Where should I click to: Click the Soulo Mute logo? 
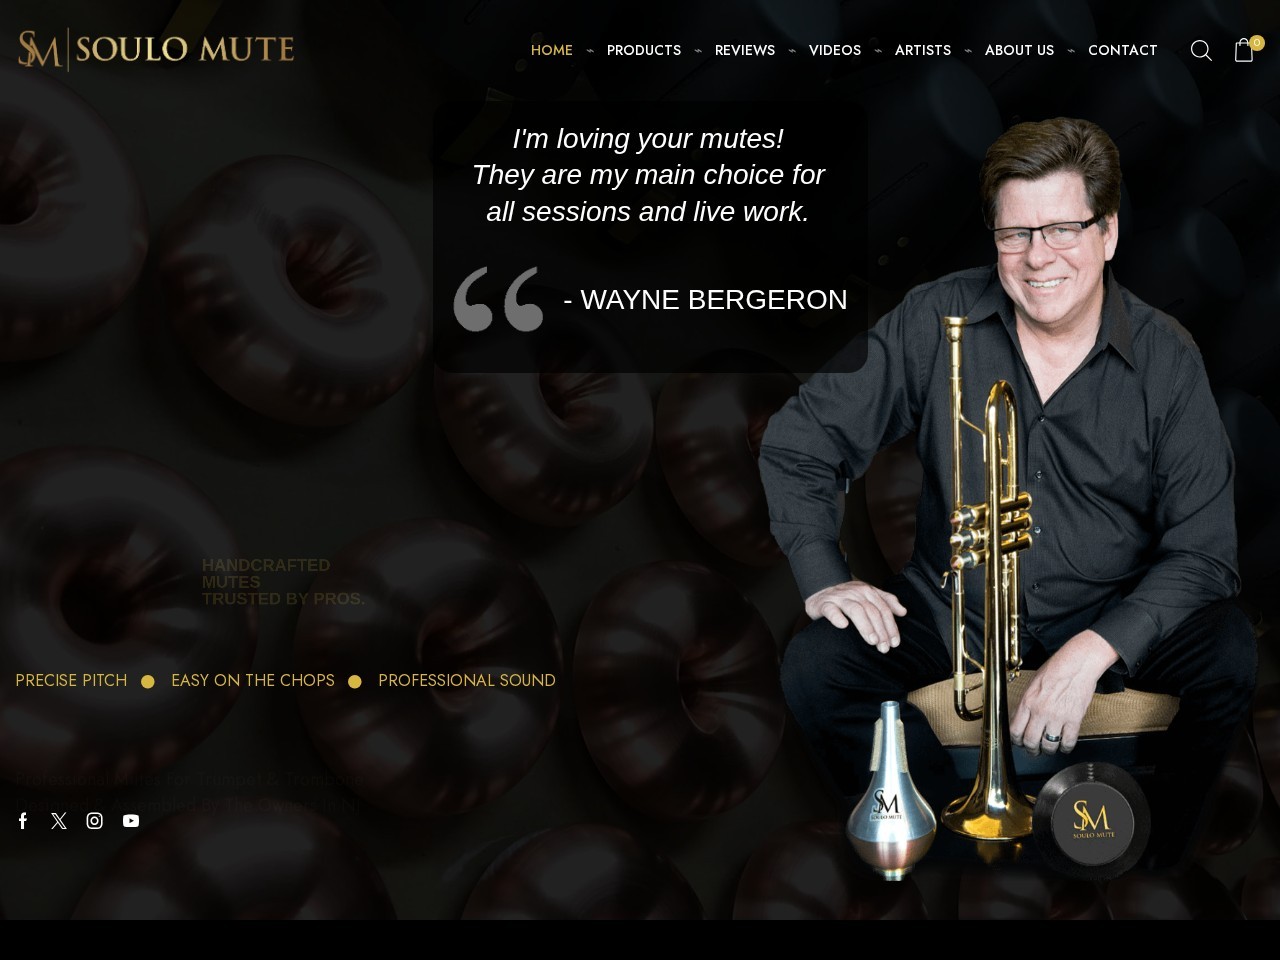click(x=156, y=49)
